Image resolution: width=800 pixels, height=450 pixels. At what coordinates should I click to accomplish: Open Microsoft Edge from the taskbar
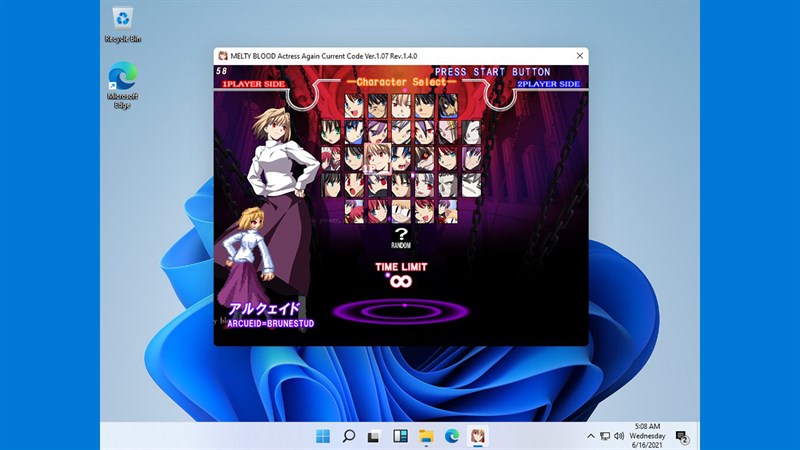[452, 436]
